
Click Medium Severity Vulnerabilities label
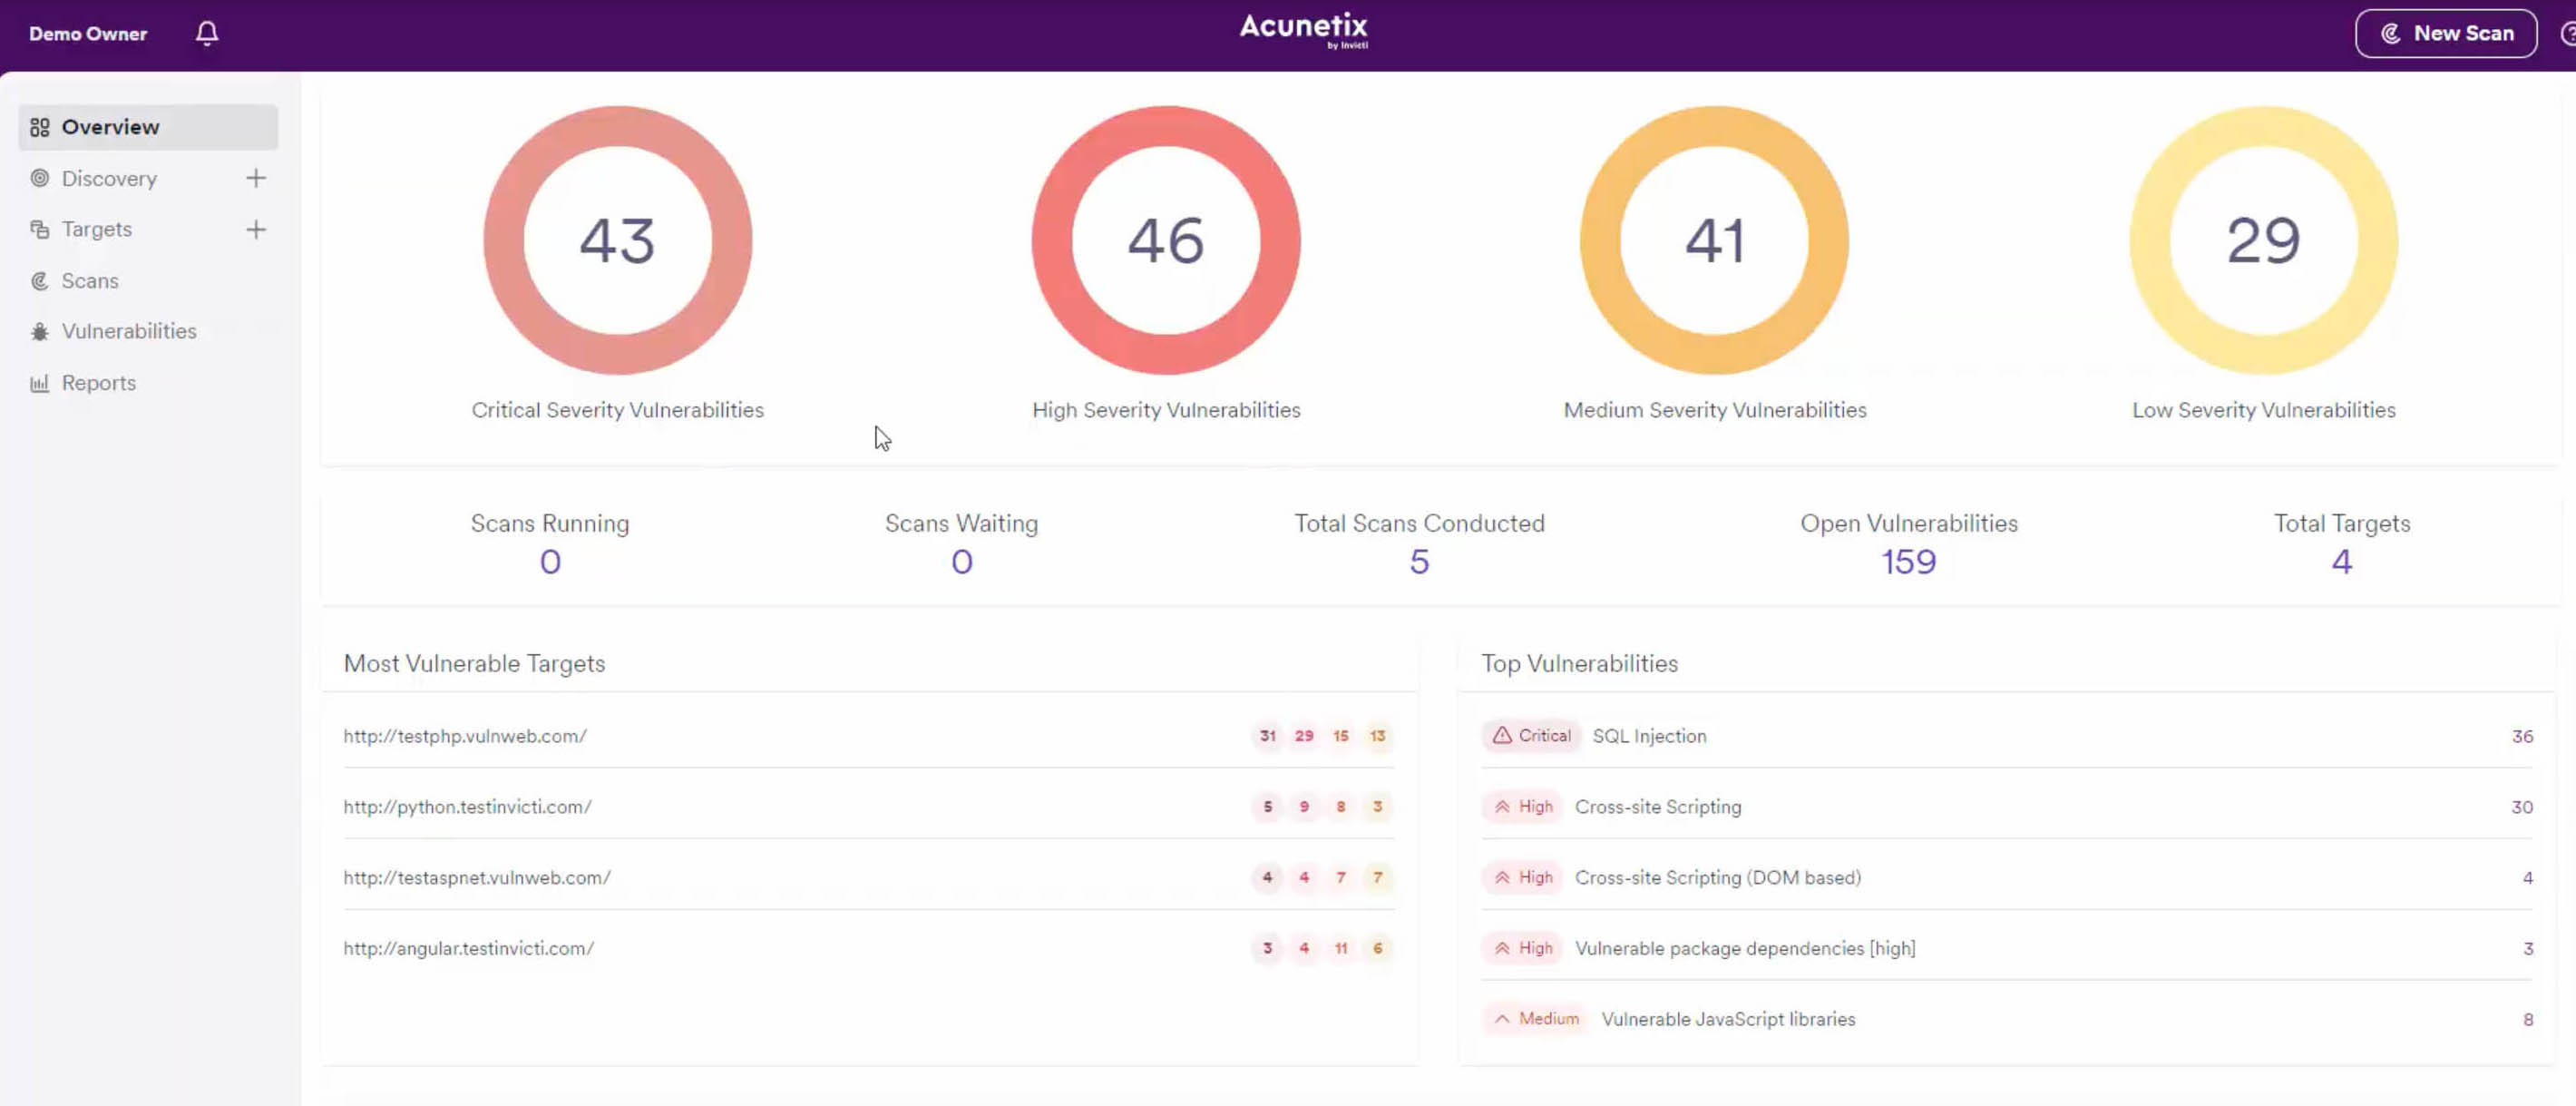1714,410
